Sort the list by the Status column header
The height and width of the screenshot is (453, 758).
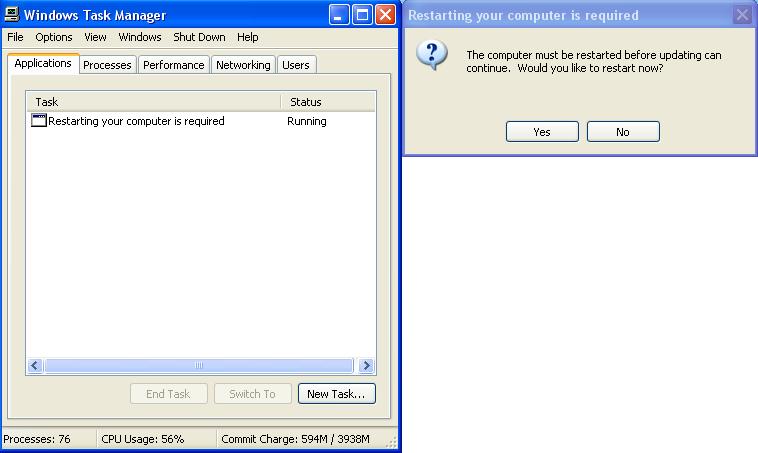[x=328, y=102]
